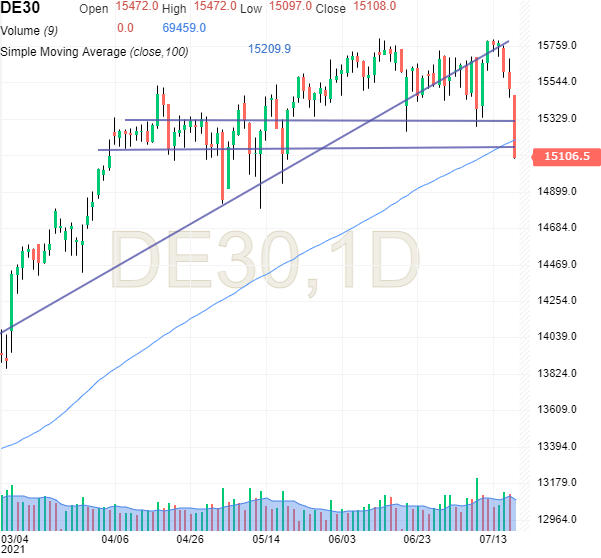
Task: Click the Low price value 15097.0
Action: tap(293, 8)
